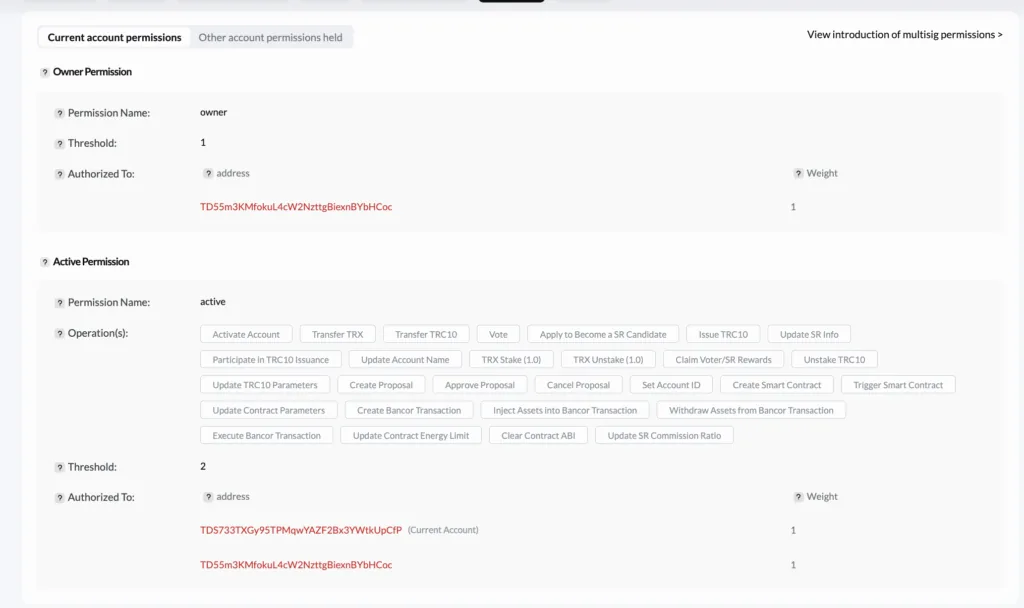This screenshot has width=1024, height=608.
Task: Click Inject Assets into Bancor Transaction tag
Action: pos(565,411)
